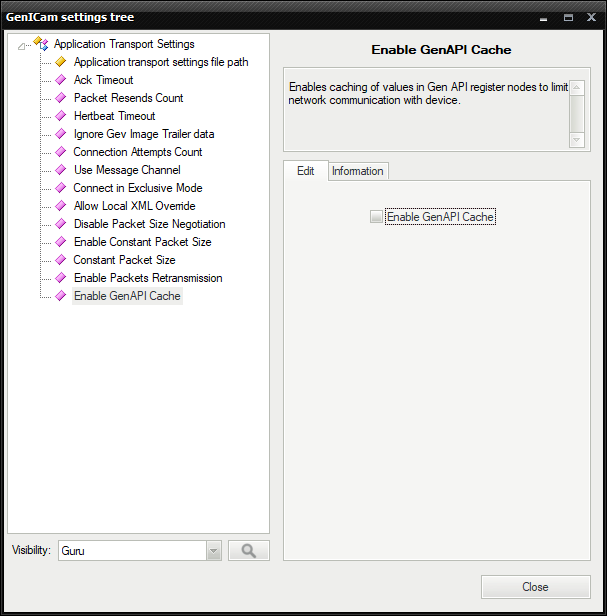Click the yellow diamond icon beside file path
Image resolution: width=607 pixels, height=616 pixels.
61,62
